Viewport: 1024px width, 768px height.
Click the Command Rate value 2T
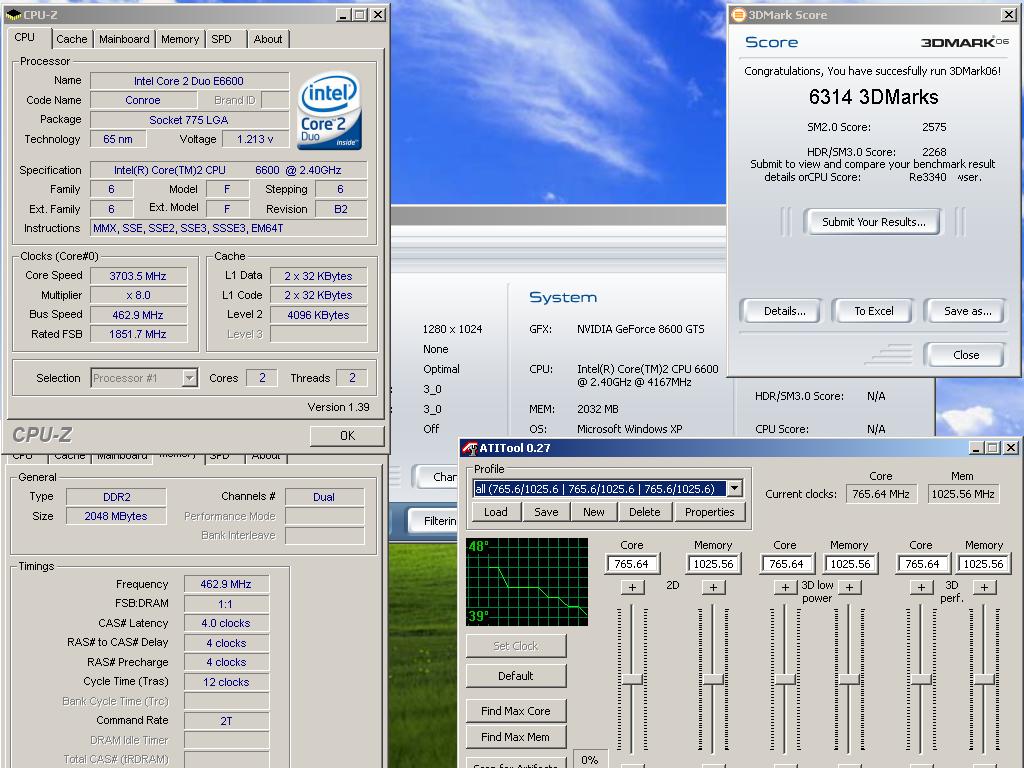point(226,721)
